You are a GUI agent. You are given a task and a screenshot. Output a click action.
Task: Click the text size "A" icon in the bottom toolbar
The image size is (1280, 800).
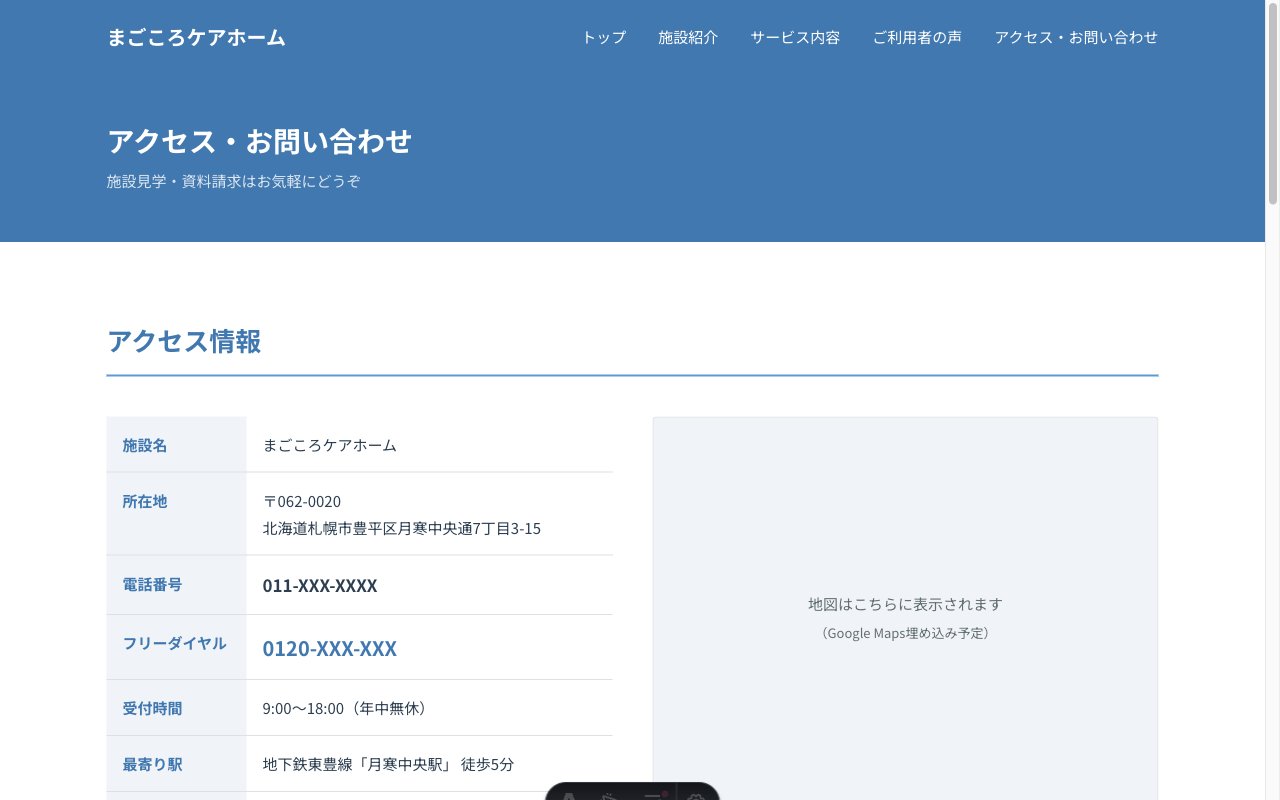(568, 797)
